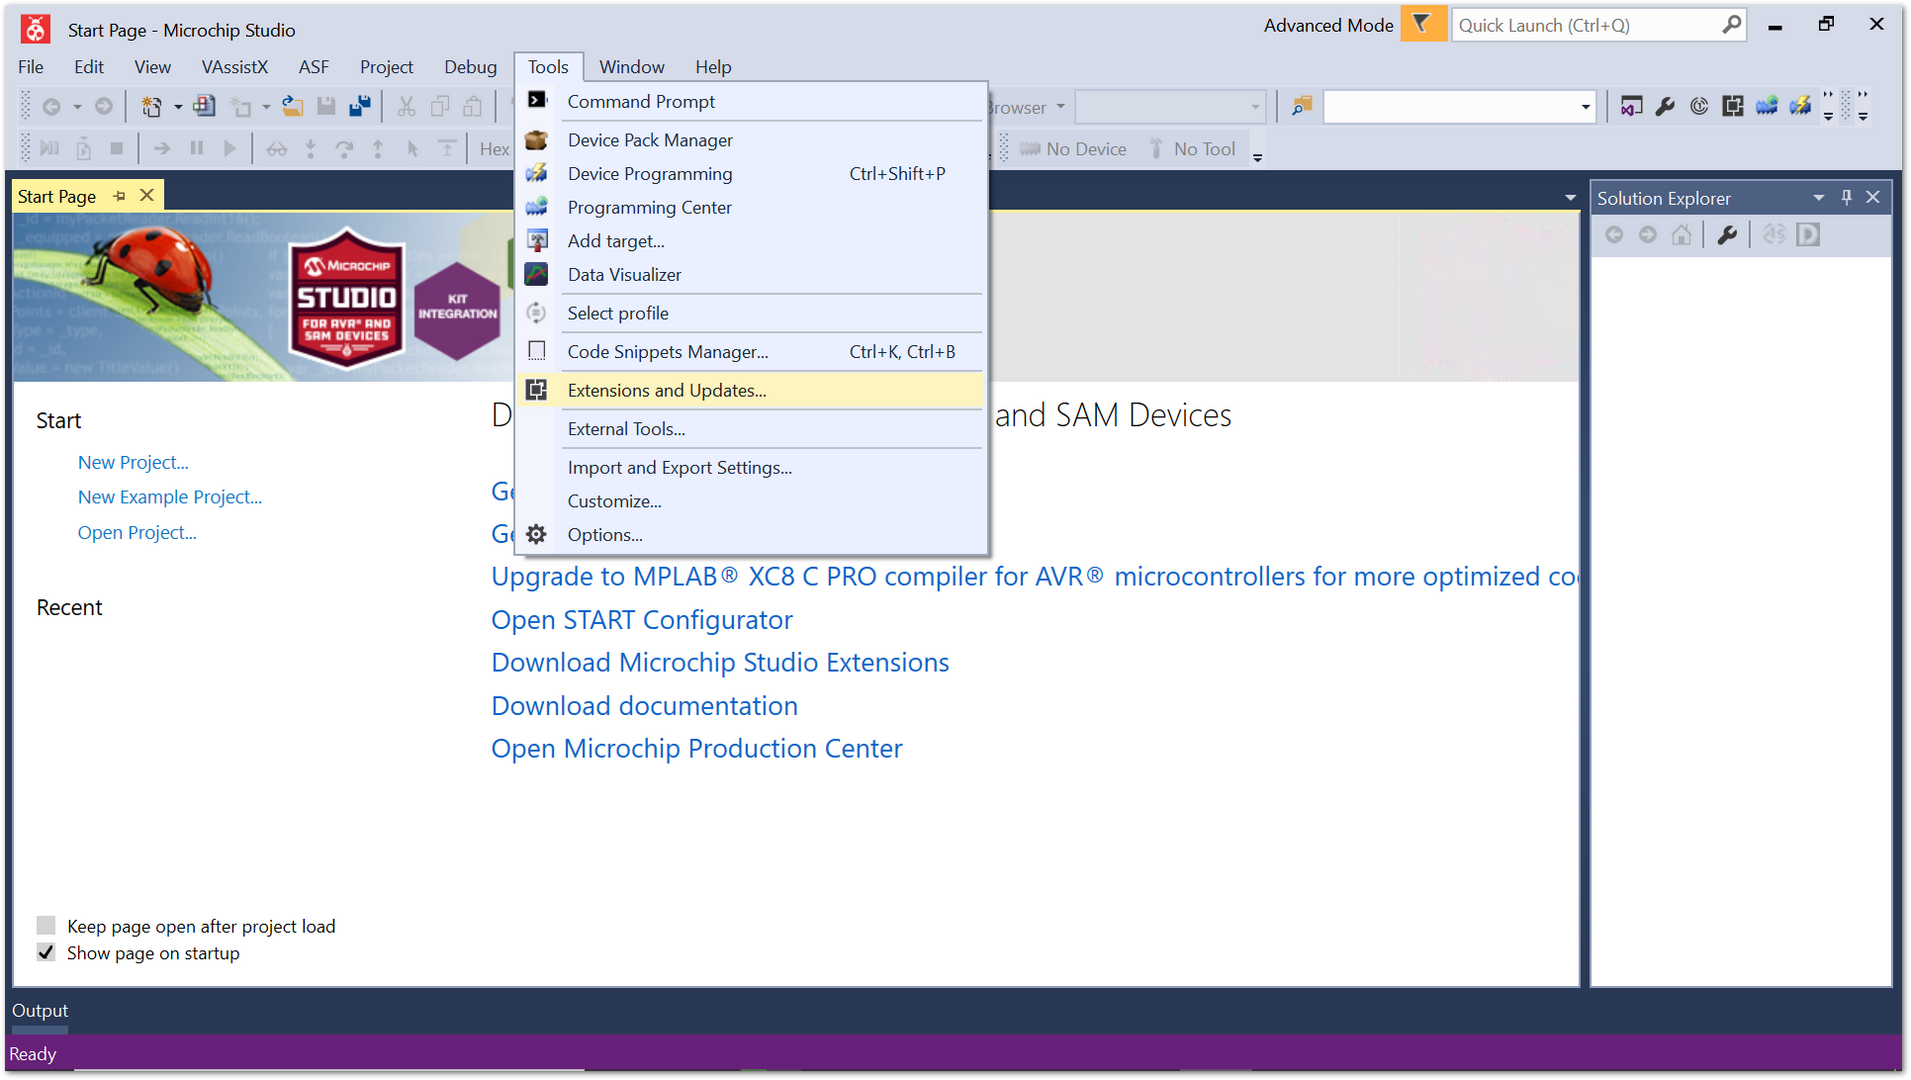Click the Data Visualizer graph icon
The width and height of the screenshot is (1911, 1080).
tap(537, 274)
